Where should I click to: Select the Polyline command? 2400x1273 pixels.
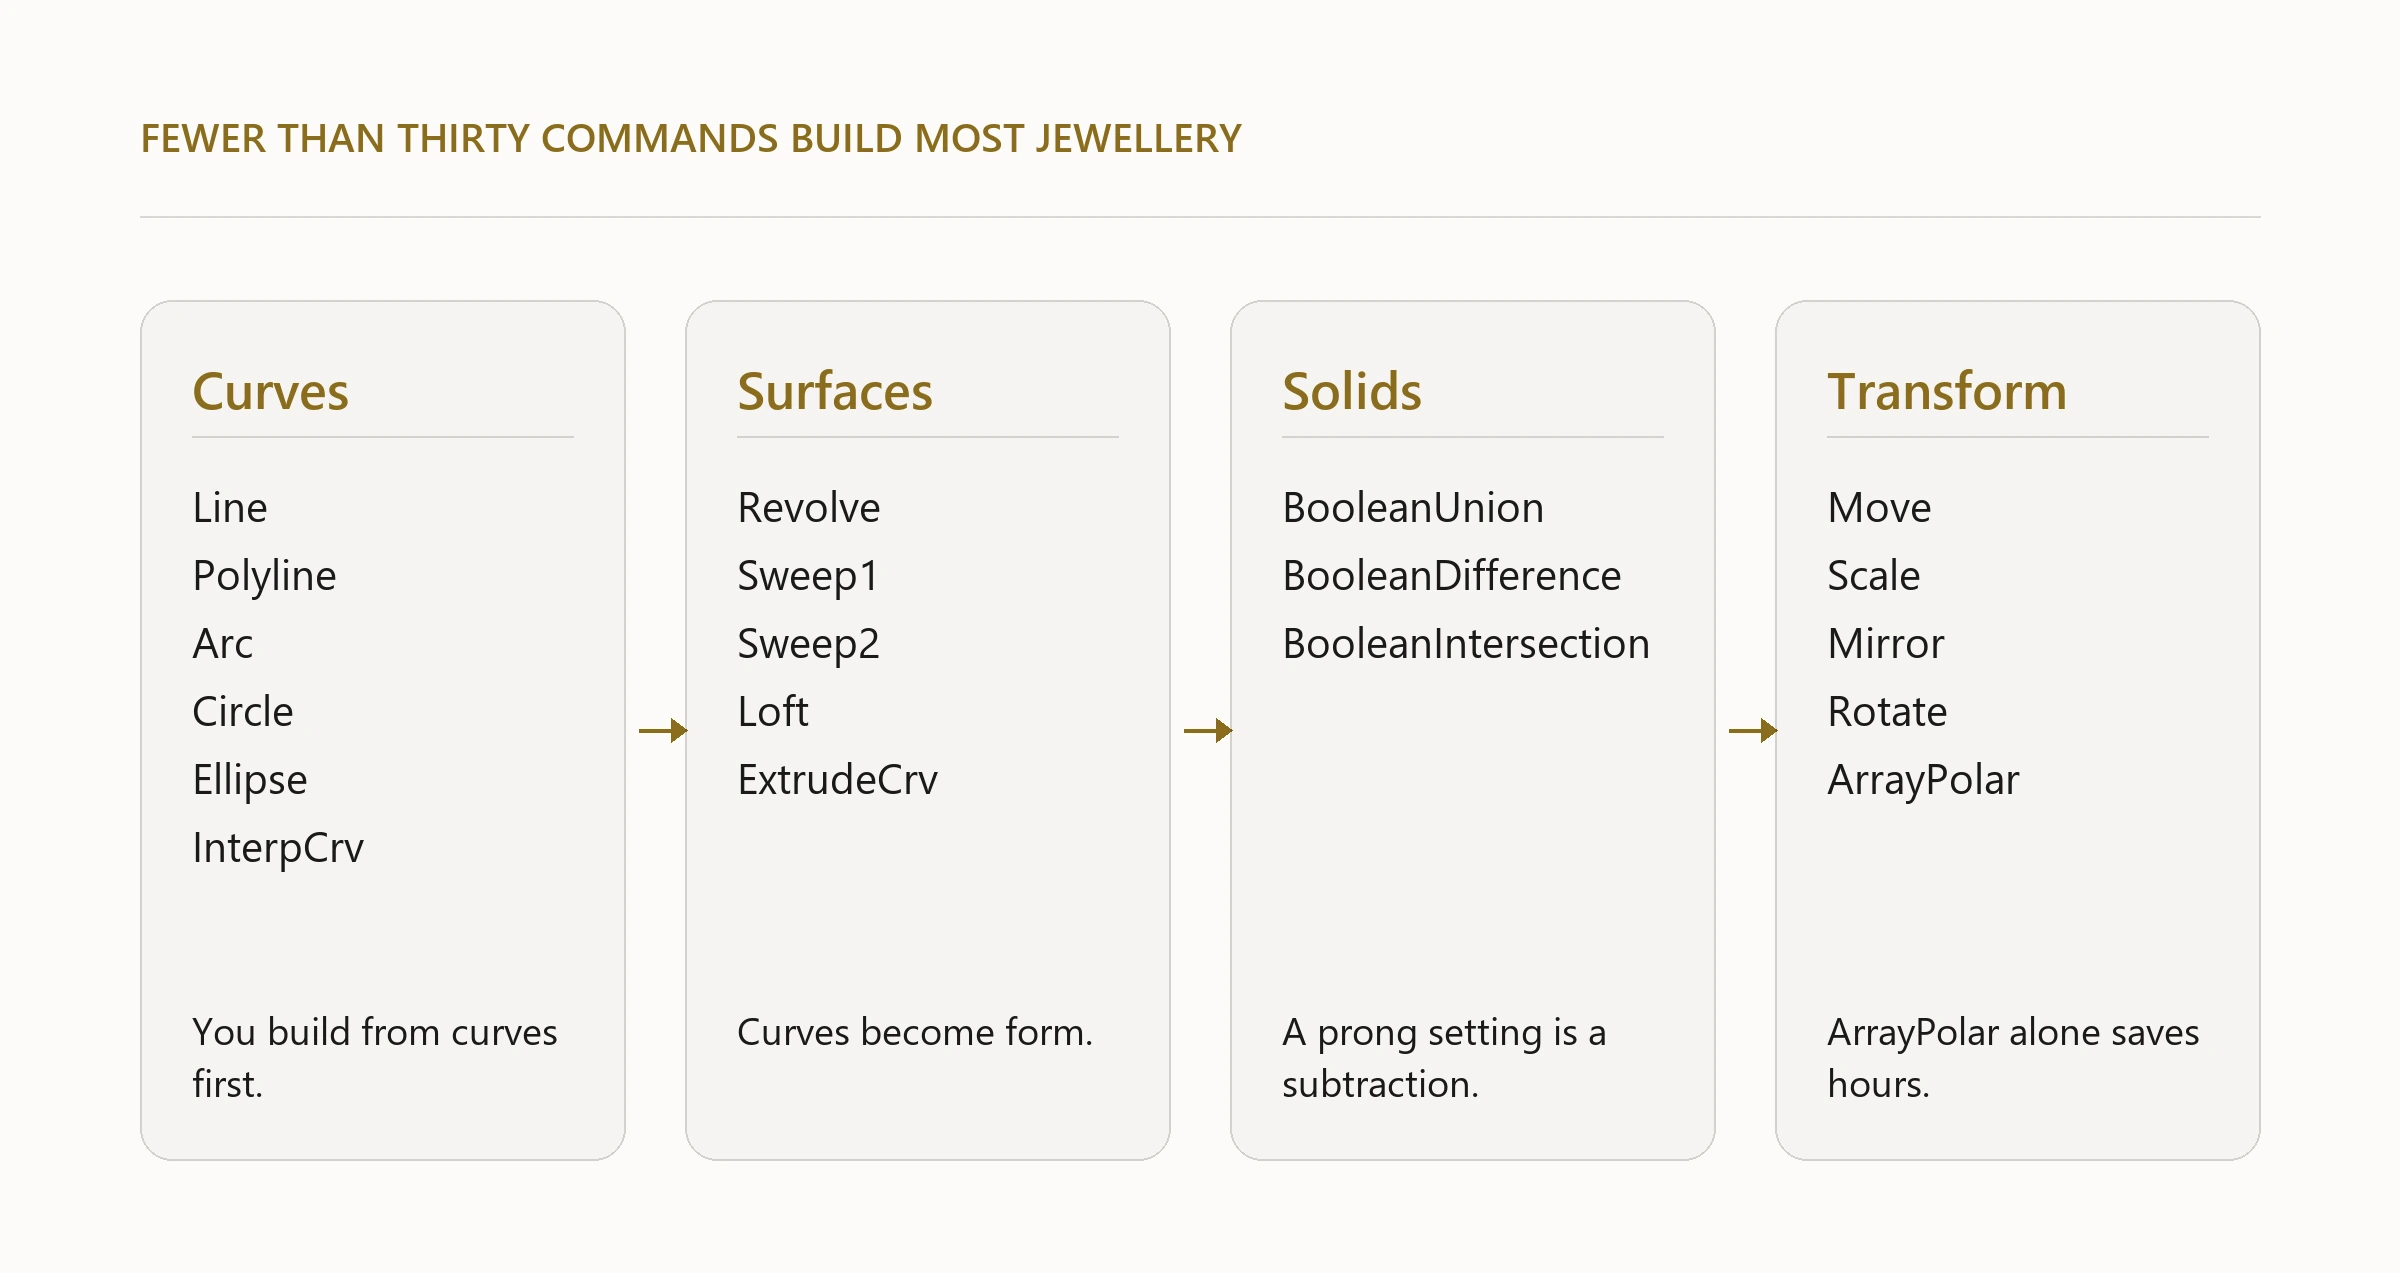pyautogui.click(x=264, y=576)
